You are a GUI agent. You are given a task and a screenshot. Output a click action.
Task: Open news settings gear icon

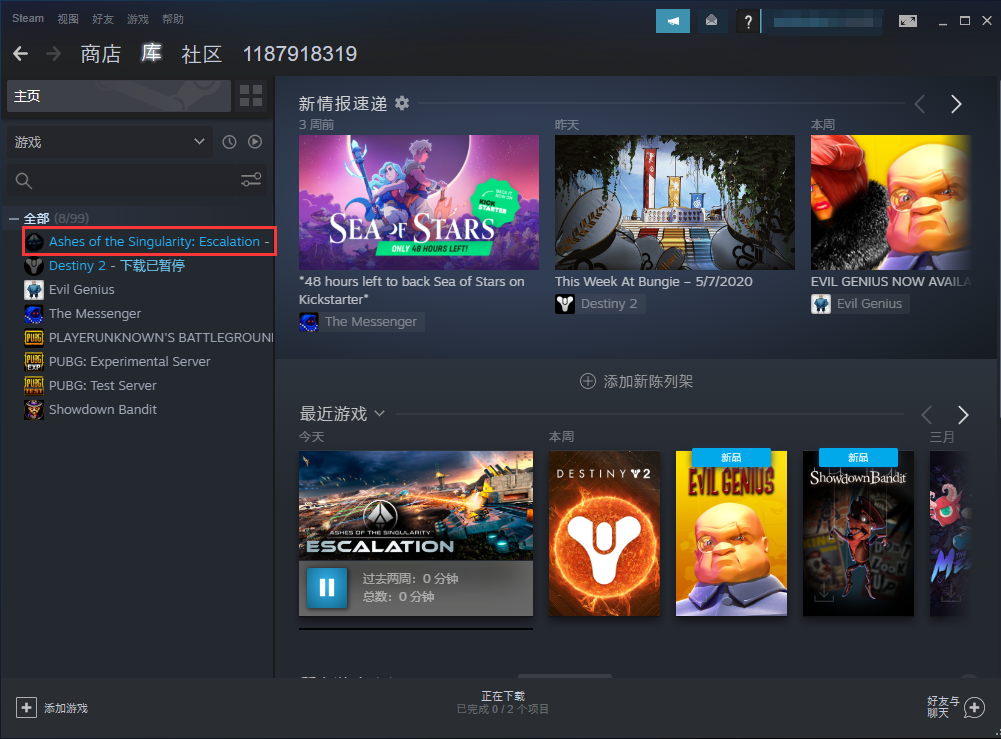(x=402, y=103)
